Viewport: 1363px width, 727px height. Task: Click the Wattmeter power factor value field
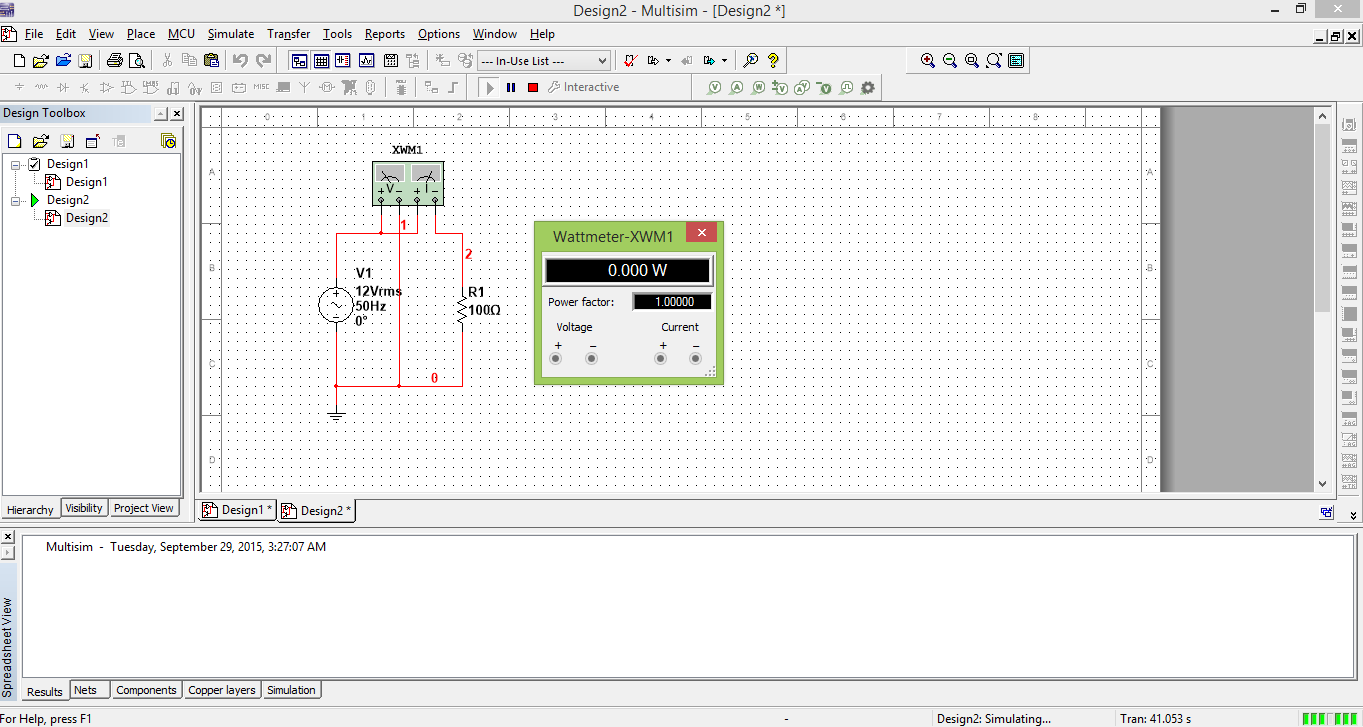click(x=672, y=302)
